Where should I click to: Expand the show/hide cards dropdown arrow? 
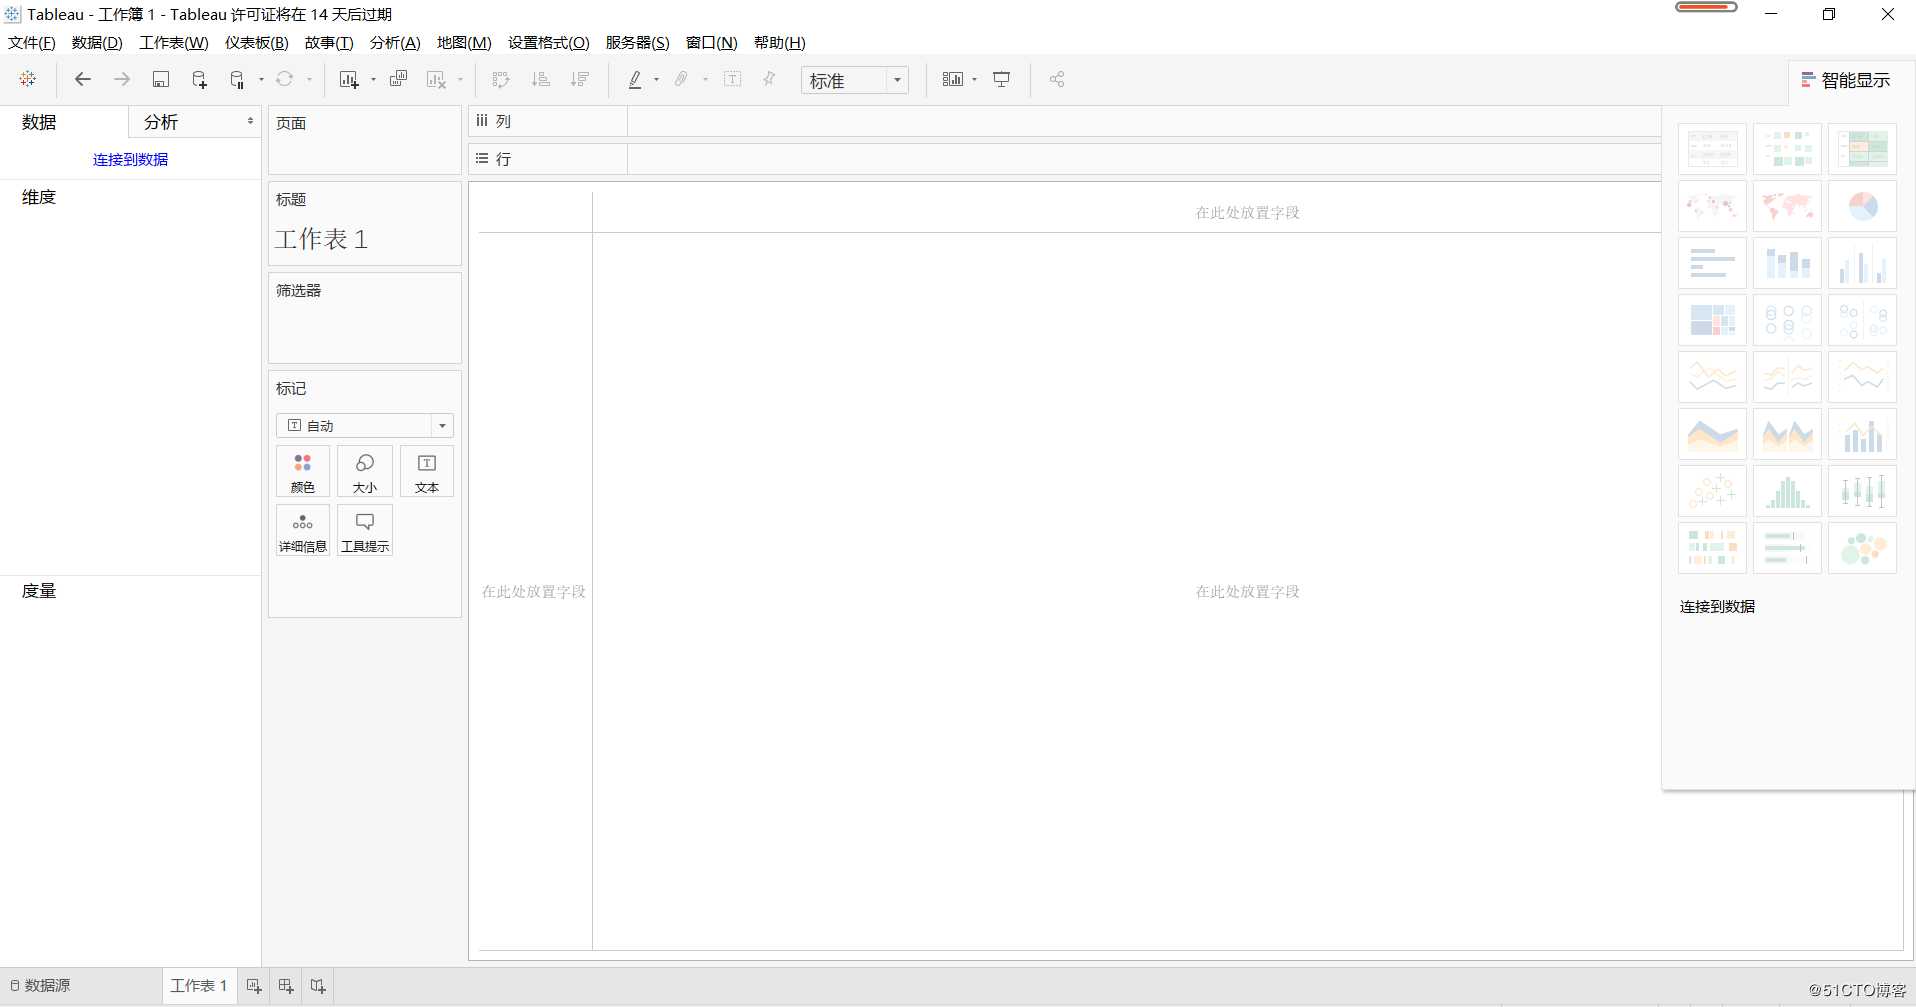point(975,80)
